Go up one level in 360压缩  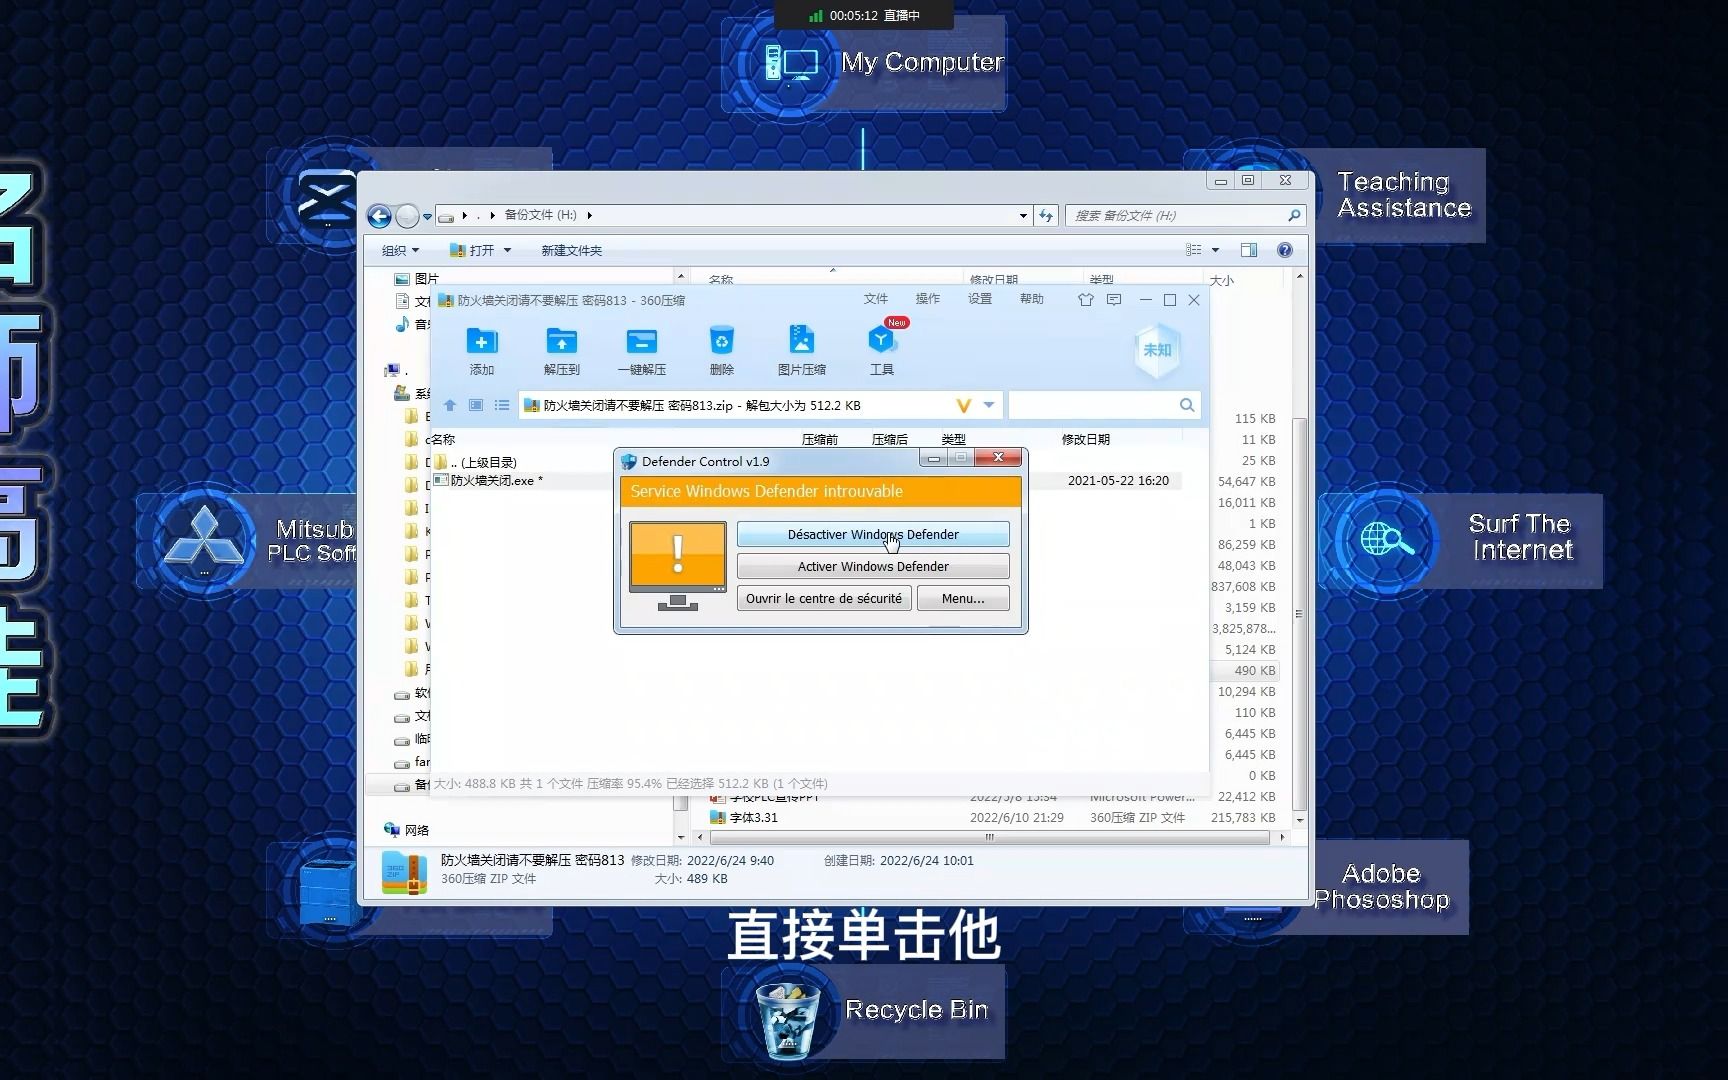(x=450, y=405)
